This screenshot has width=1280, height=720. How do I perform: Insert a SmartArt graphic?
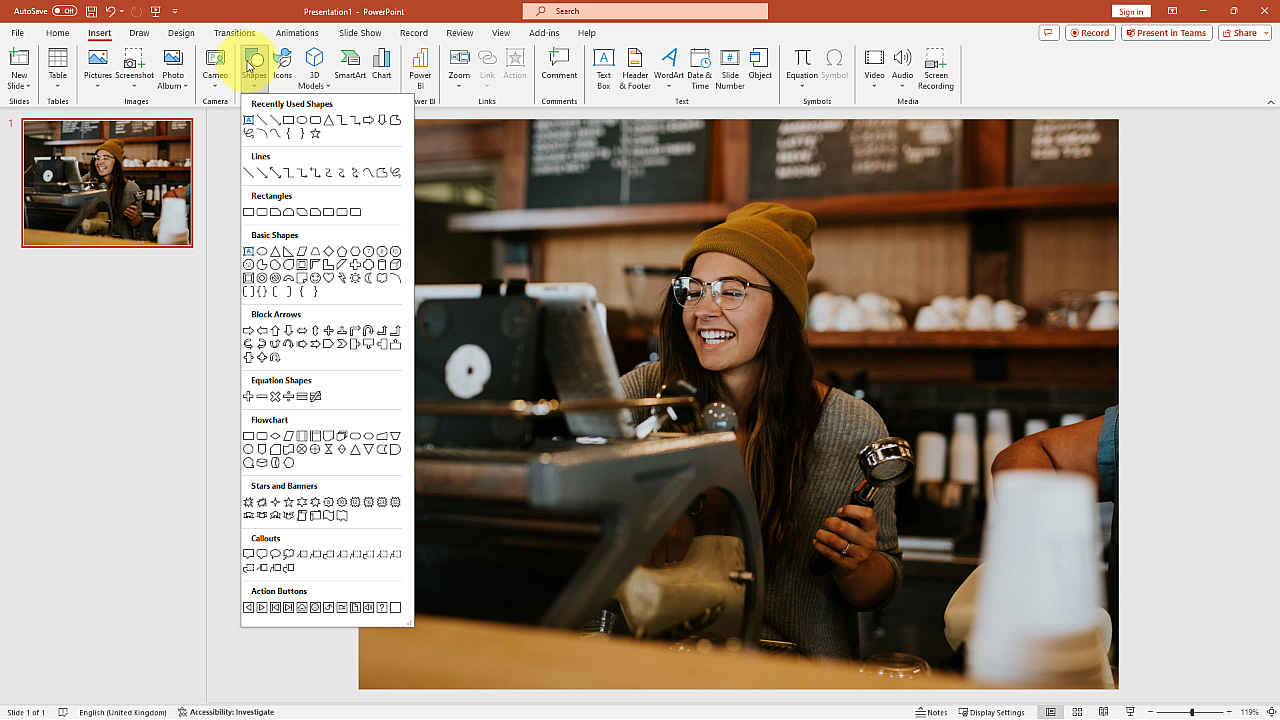click(x=350, y=65)
